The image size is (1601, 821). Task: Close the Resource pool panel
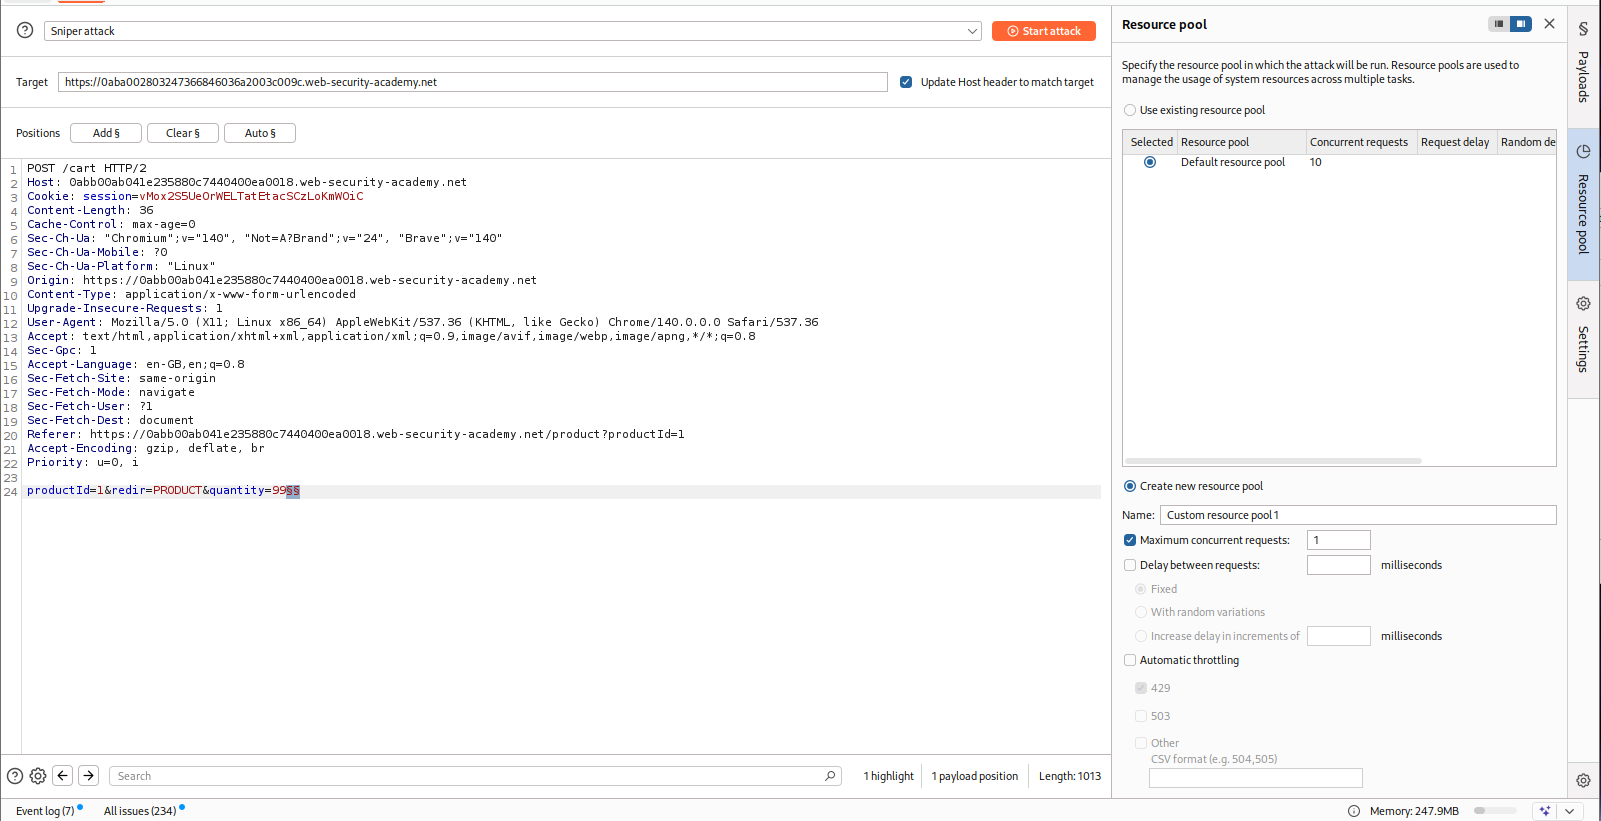point(1549,24)
